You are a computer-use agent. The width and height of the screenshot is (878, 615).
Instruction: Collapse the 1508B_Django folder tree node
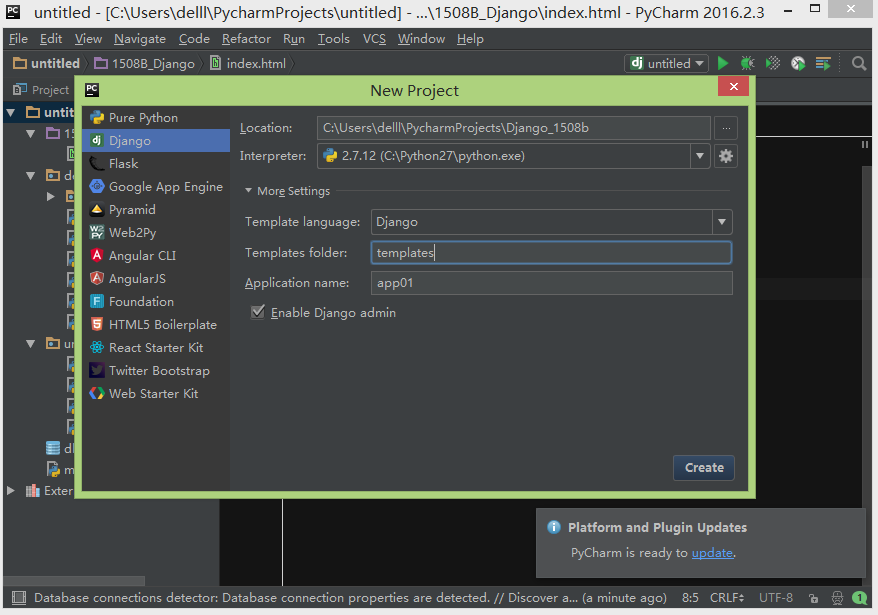click(x=31, y=133)
